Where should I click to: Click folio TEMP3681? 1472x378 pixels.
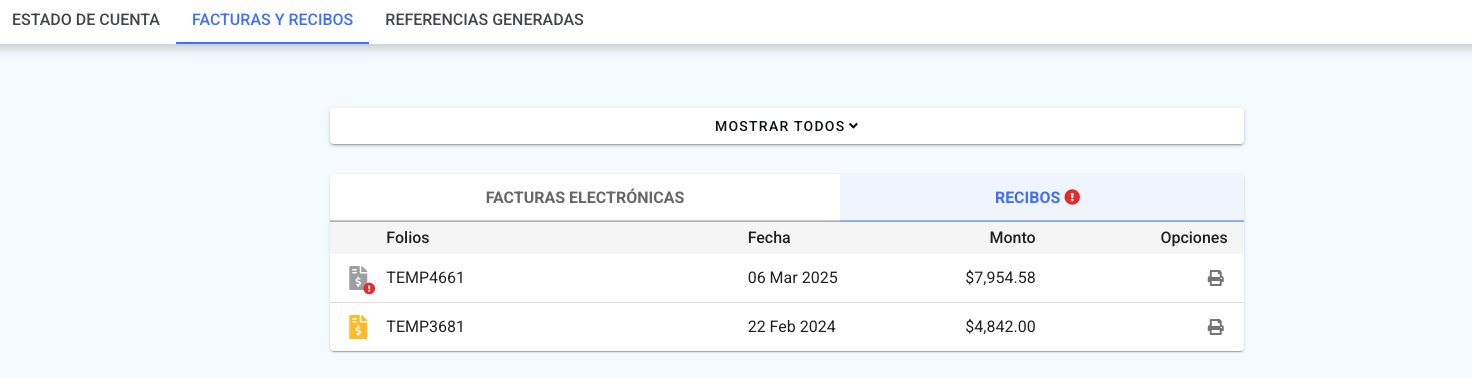click(x=425, y=327)
